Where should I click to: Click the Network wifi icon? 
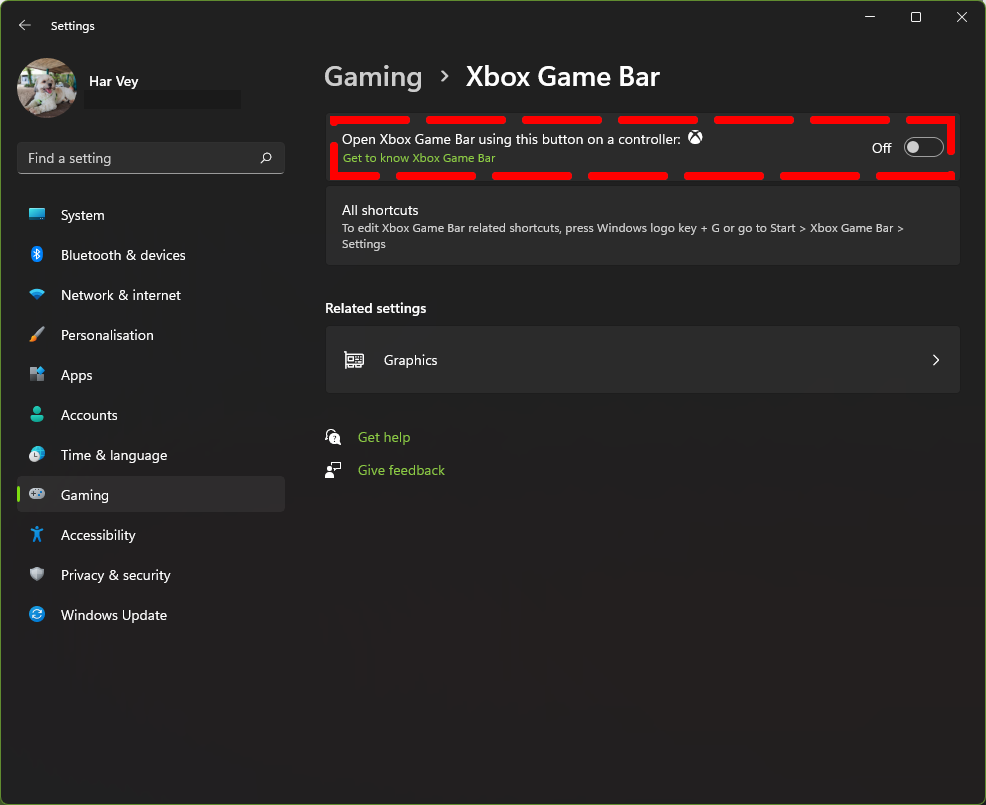coord(37,294)
